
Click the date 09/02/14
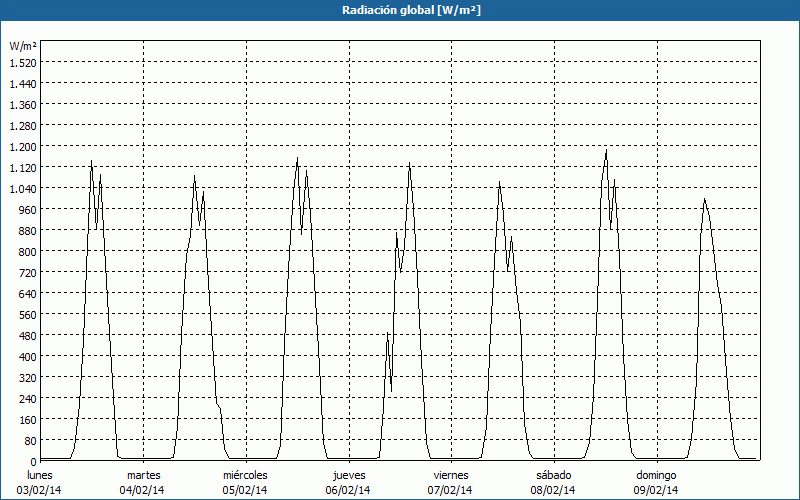pyautogui.click(x=656, y=490)
